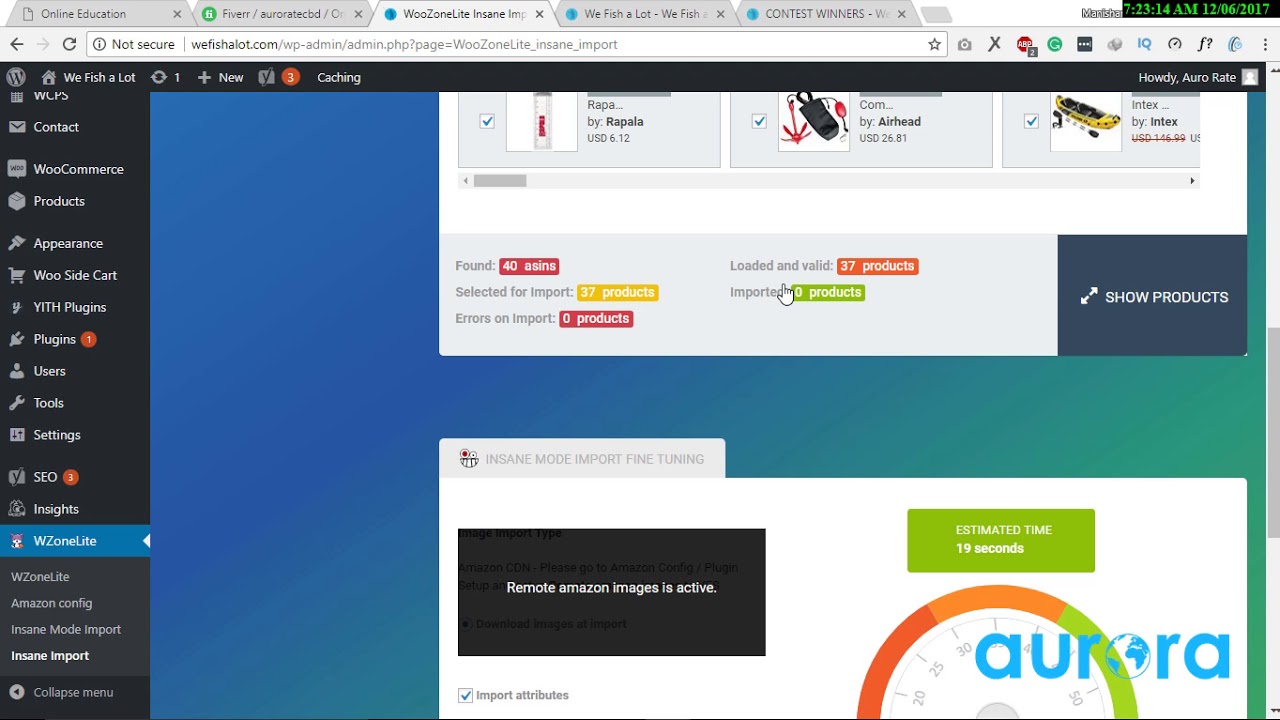Click the WooCommerce menu icon
The image size is (1280, 720).
pyautogui.click(x=17, y=169)
